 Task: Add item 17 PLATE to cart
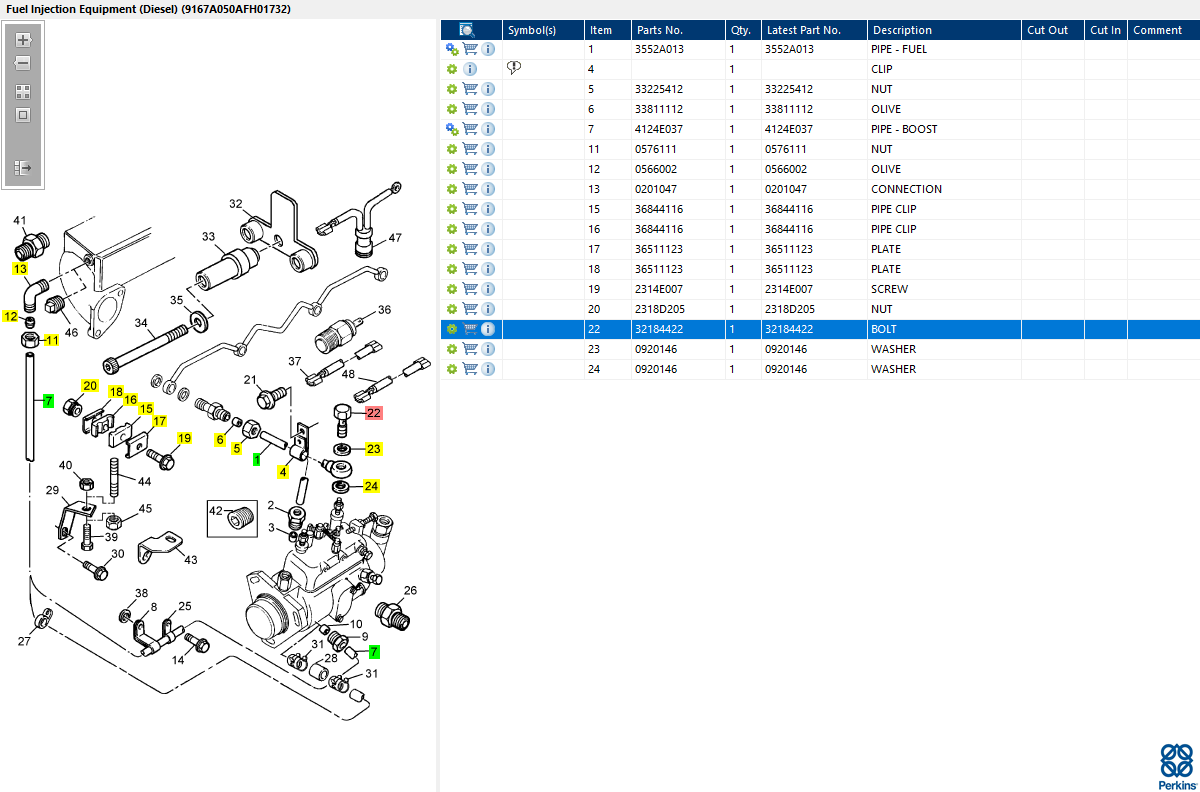tap(470, 249)
